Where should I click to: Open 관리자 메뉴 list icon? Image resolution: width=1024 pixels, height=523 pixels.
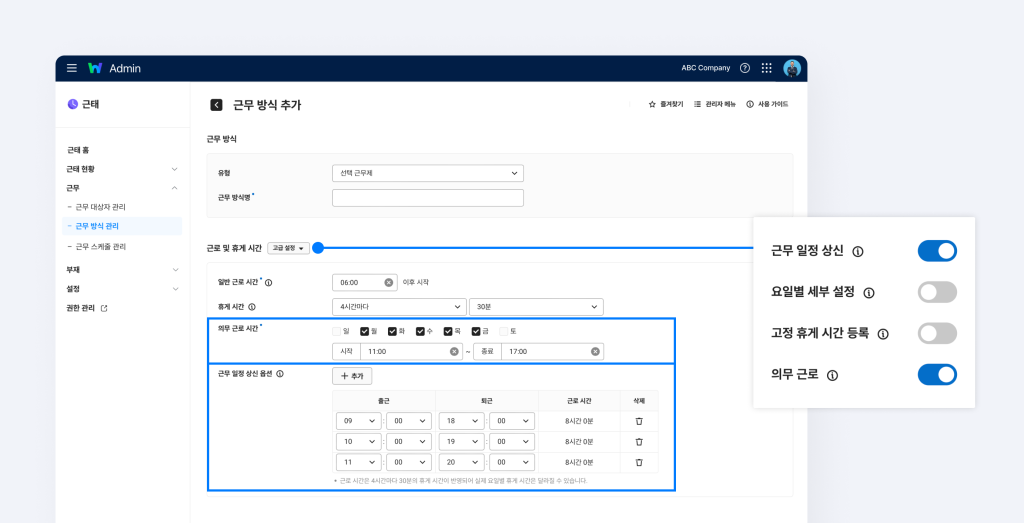pos(697,104)
